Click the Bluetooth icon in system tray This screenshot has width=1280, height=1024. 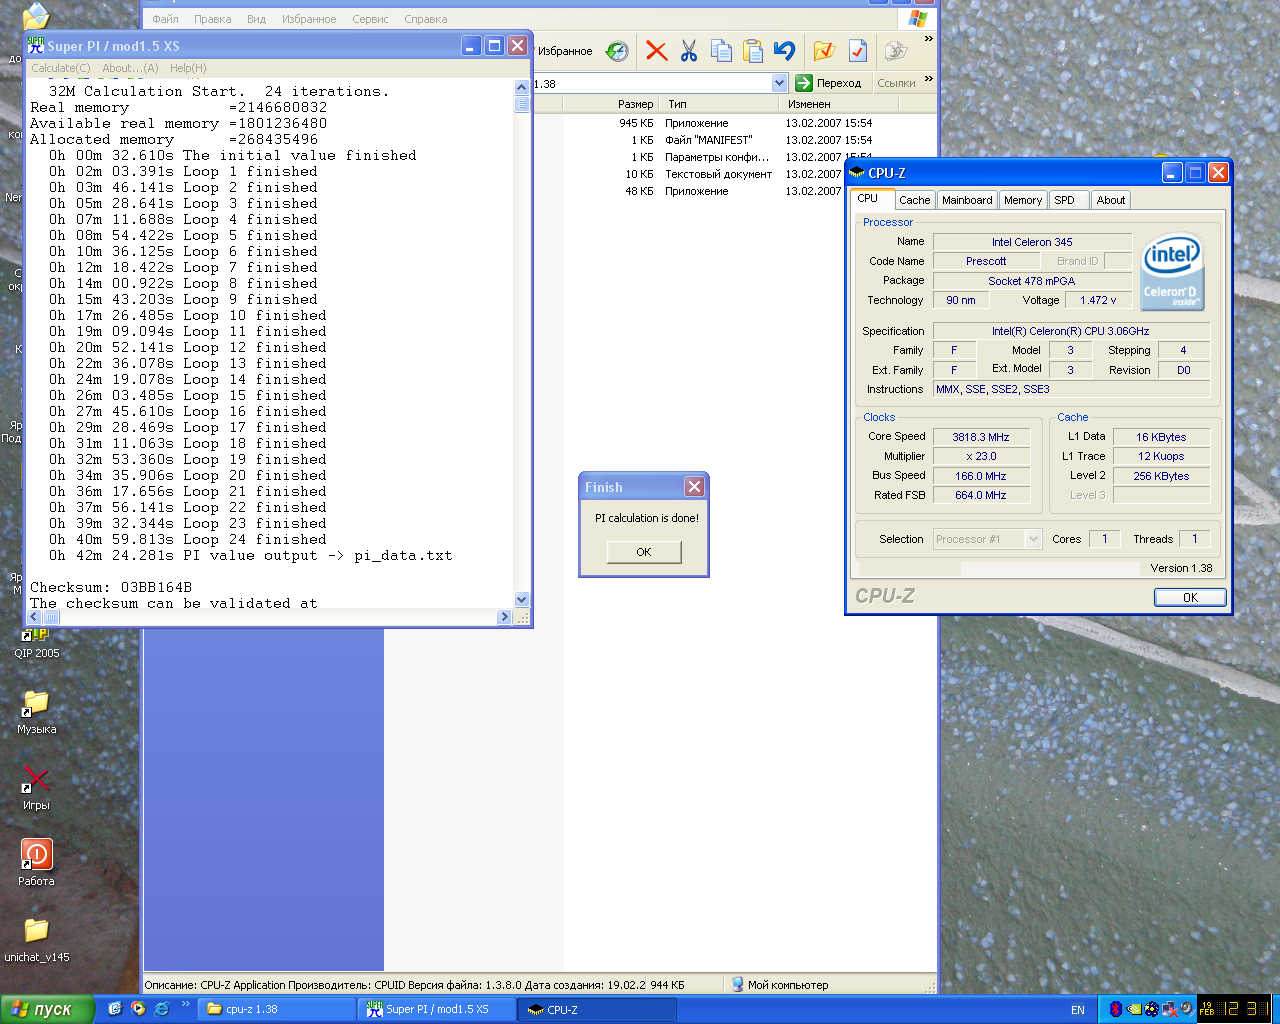click(x=1116, y=1009)
